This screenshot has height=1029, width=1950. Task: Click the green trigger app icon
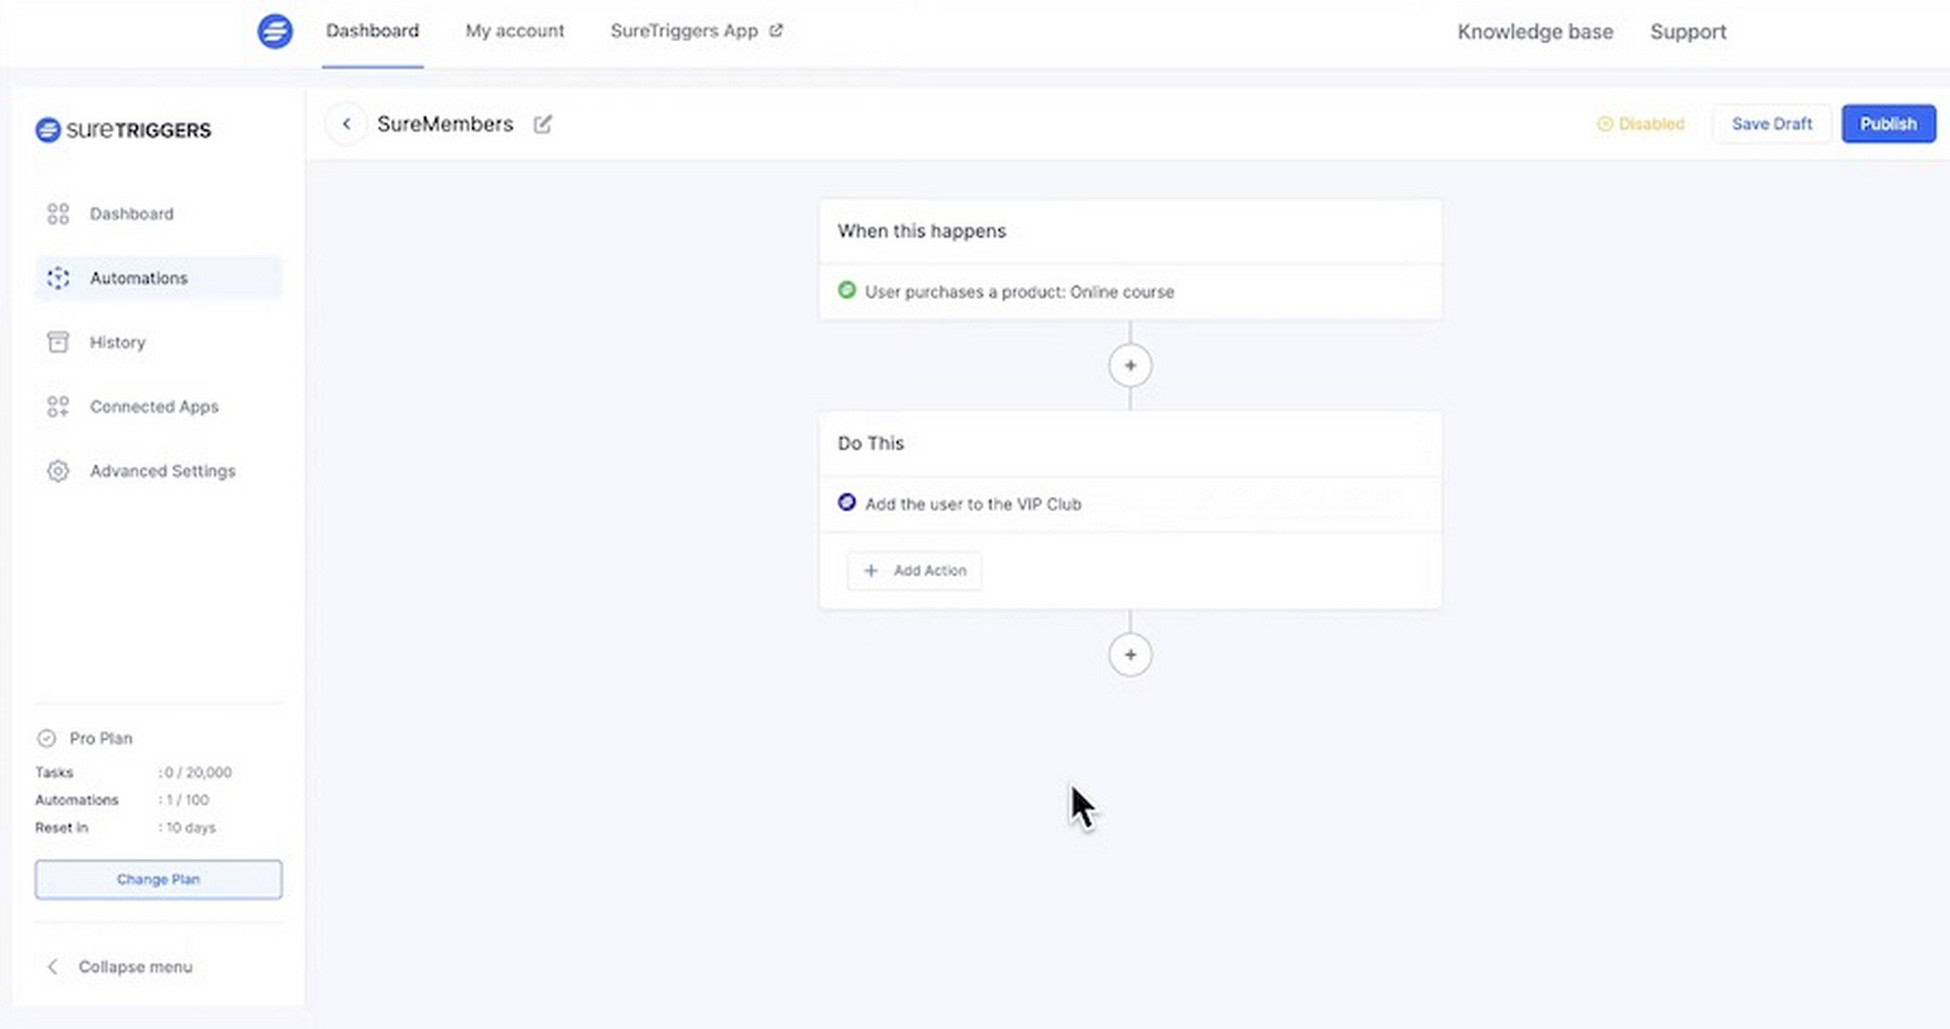click(847, 291)
